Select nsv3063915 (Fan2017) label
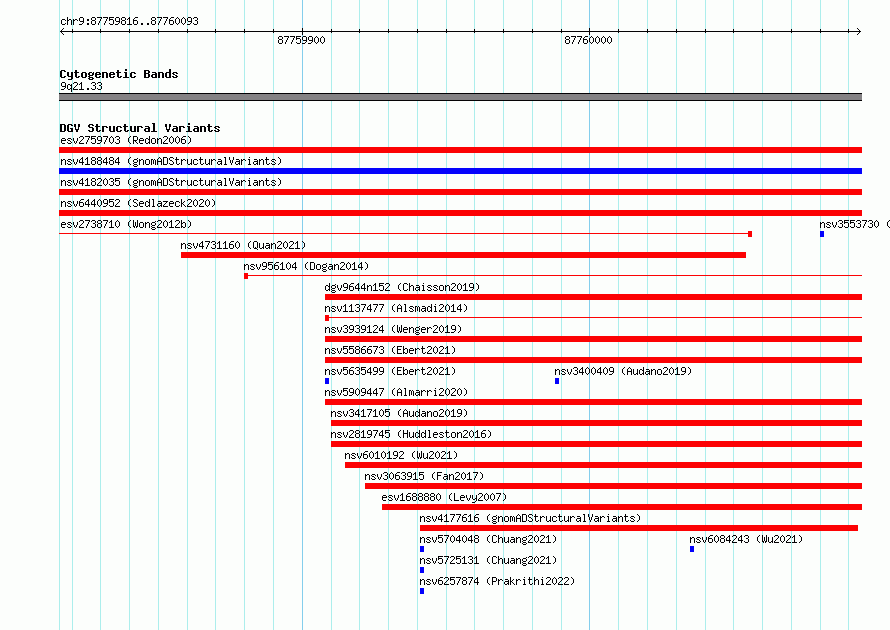The image size is (890, 630). point(424,476)
